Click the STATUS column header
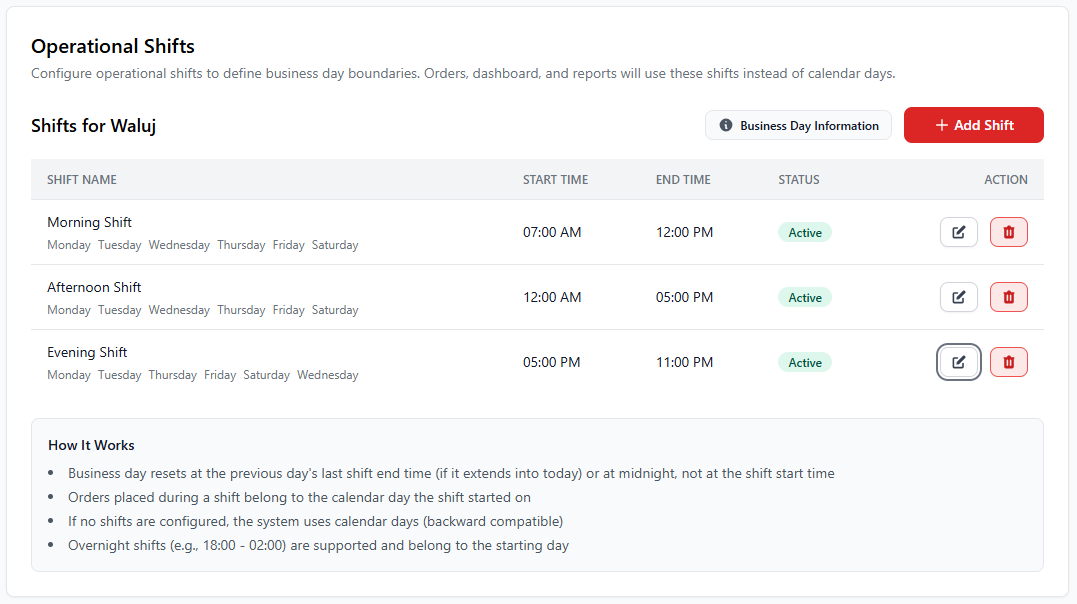 [799, 179]
